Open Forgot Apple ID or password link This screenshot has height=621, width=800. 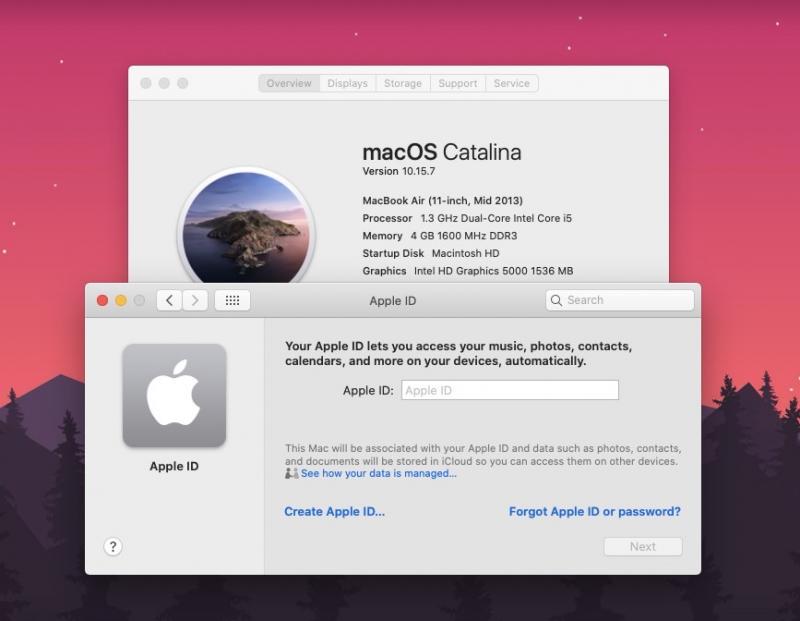[x=595, y=511]
